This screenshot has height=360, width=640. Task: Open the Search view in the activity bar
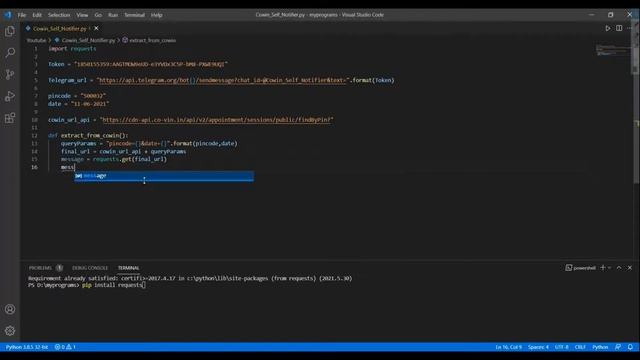click(10, 53)
